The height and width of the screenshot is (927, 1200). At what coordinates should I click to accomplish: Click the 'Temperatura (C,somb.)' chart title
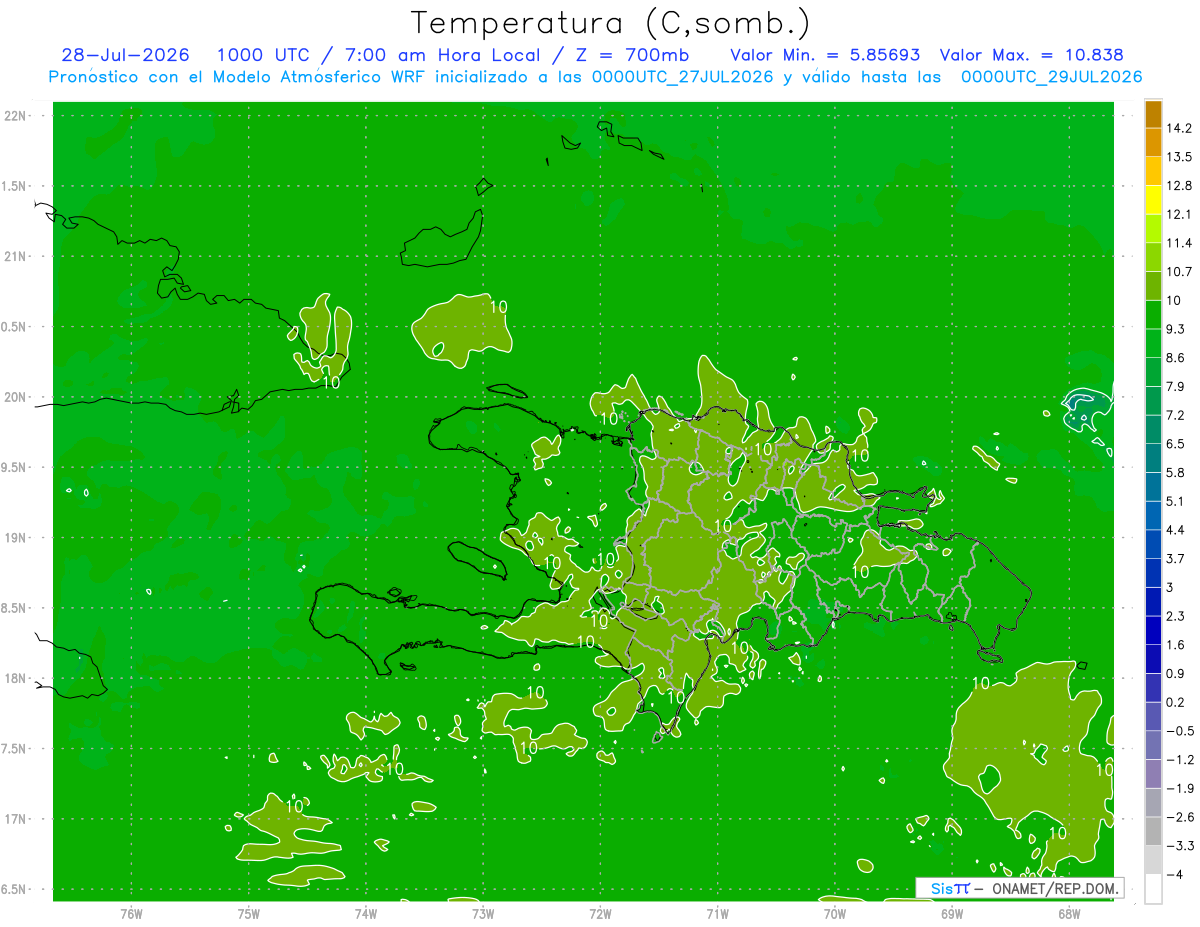click(x=610, y=23)
